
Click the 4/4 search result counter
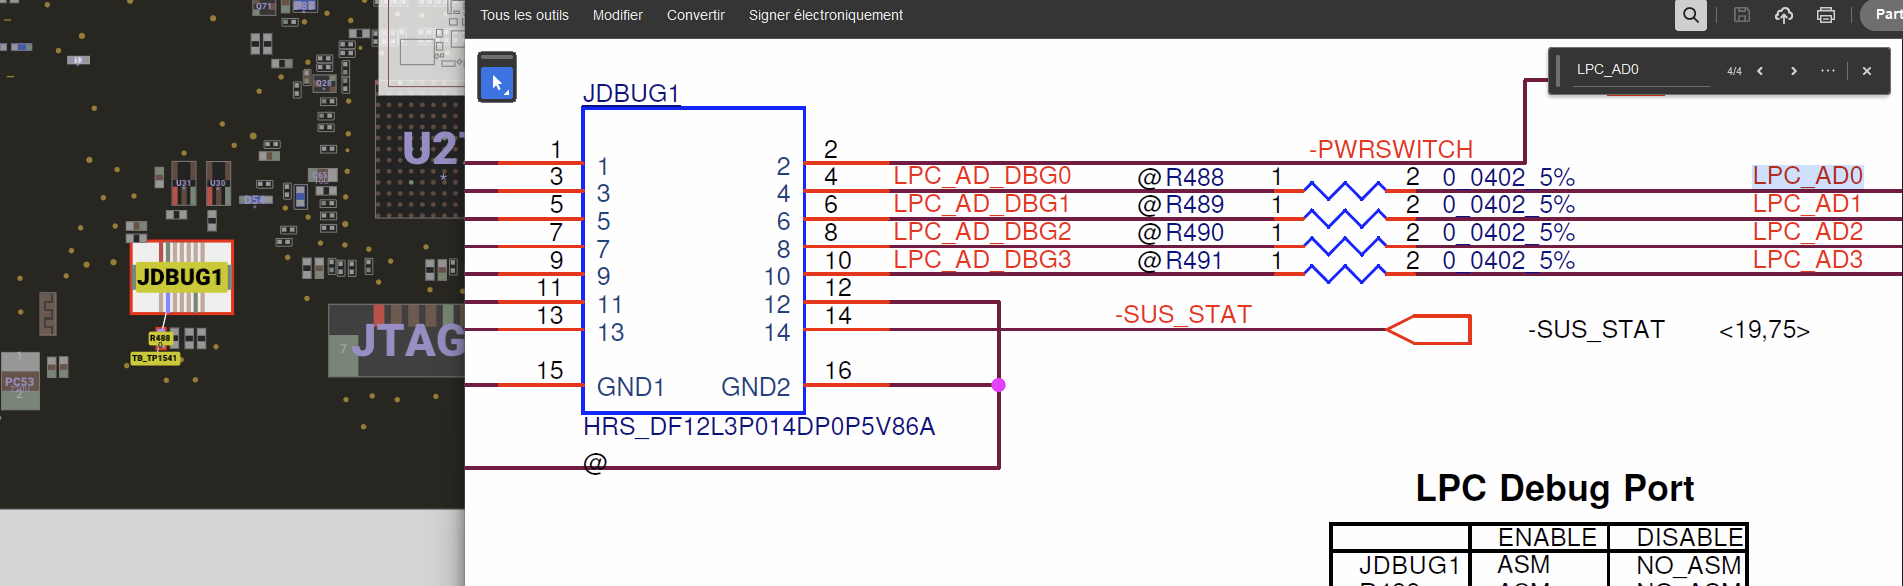coord(1734,71)
